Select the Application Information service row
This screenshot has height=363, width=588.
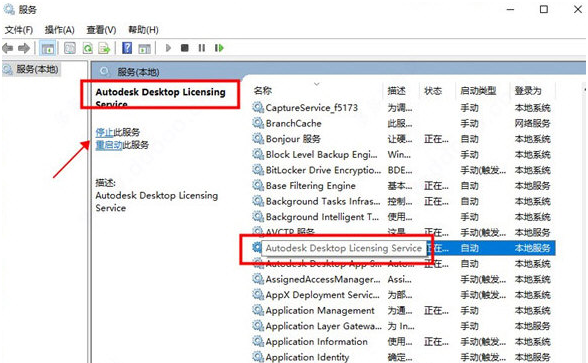(403, 342)
